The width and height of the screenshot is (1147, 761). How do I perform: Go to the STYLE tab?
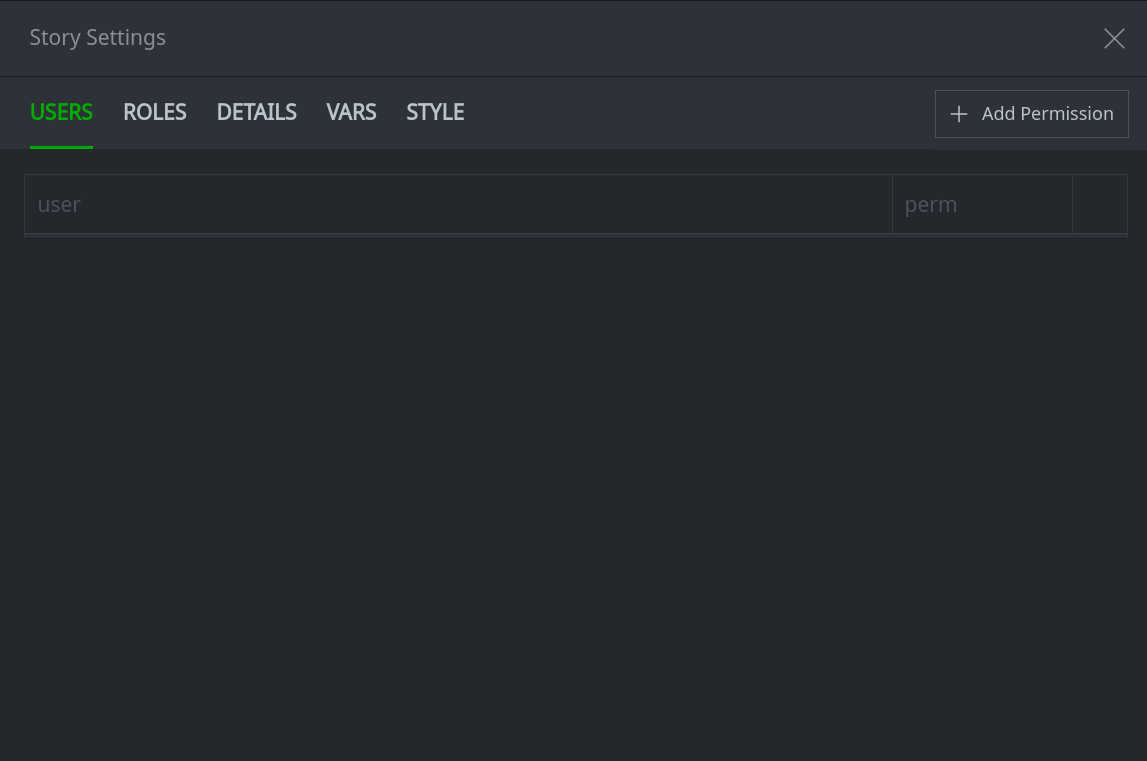(x=435, y=112)
